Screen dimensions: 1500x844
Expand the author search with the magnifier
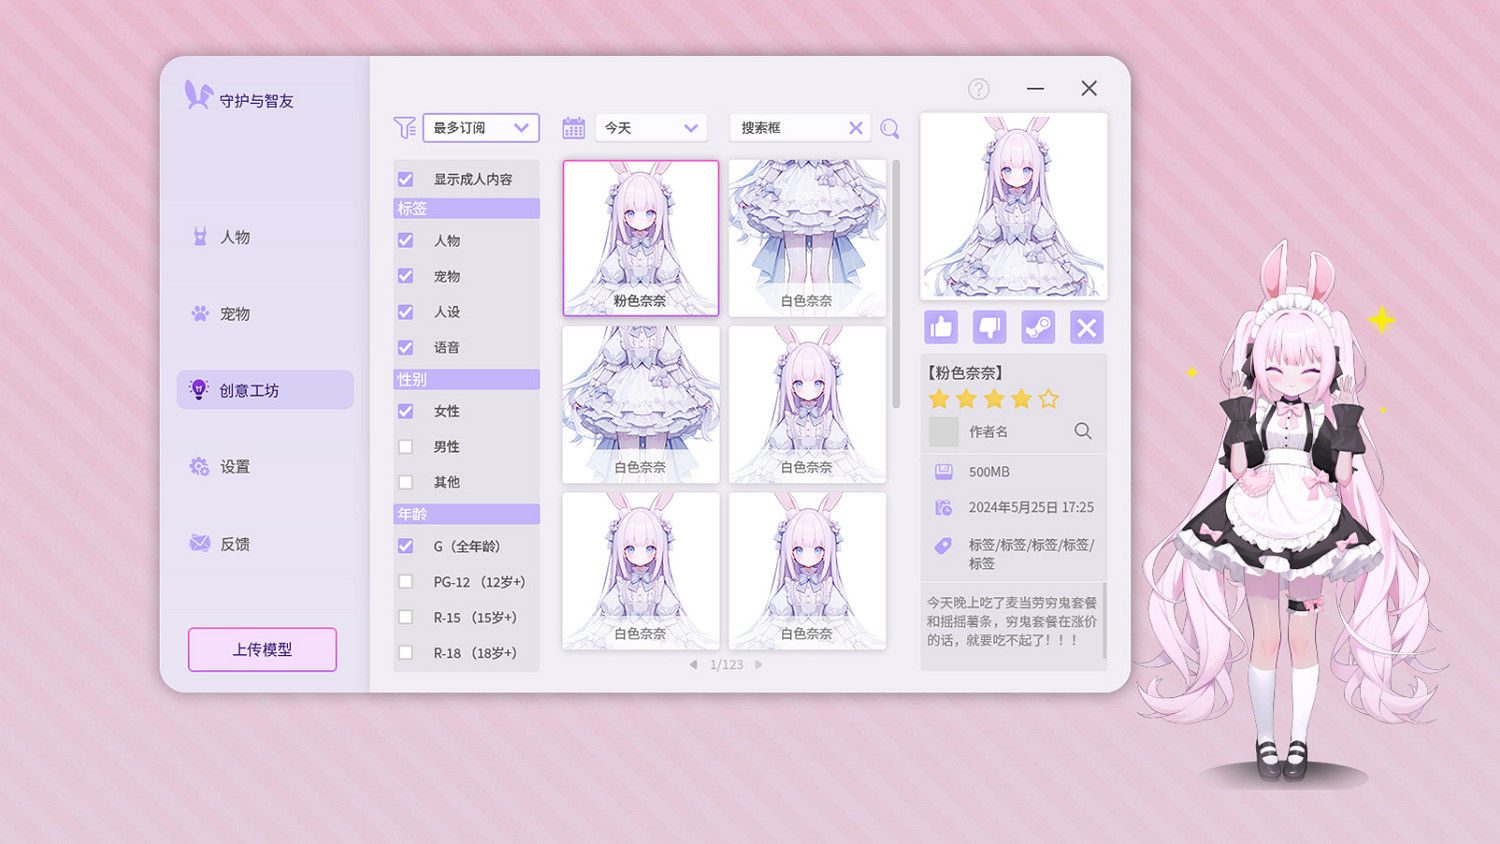click(x=1081, y=431)
